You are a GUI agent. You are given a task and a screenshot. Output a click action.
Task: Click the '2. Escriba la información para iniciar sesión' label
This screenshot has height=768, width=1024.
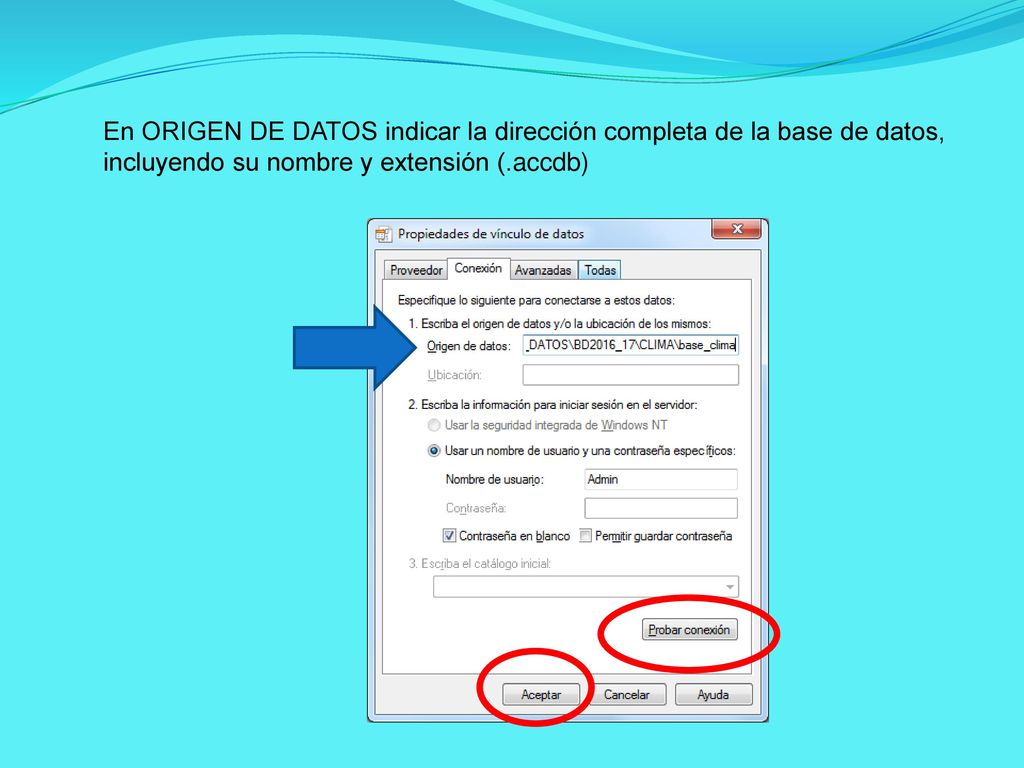[x=552, y=405]
